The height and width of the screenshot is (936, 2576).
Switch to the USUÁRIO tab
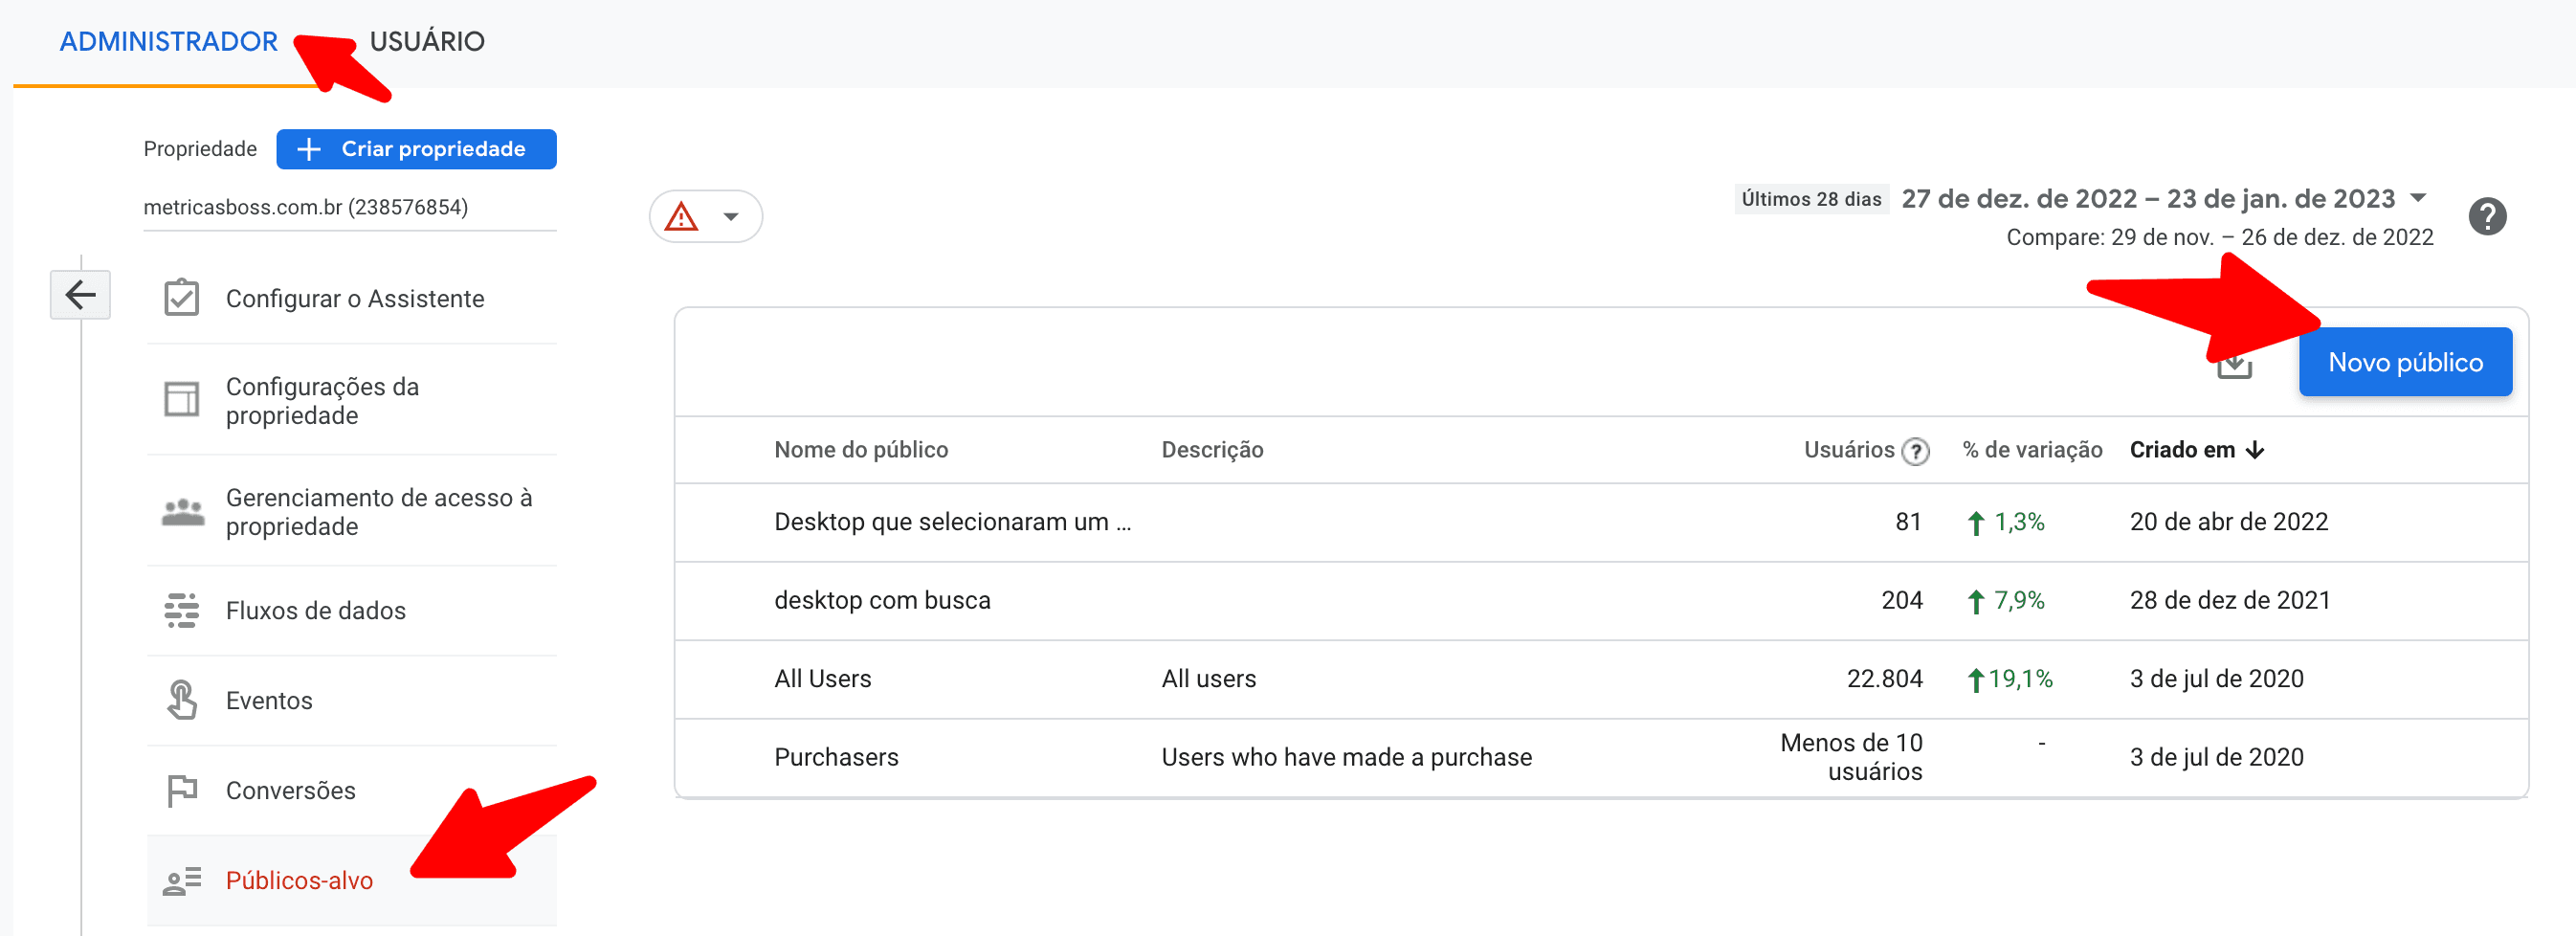(427, 41)
